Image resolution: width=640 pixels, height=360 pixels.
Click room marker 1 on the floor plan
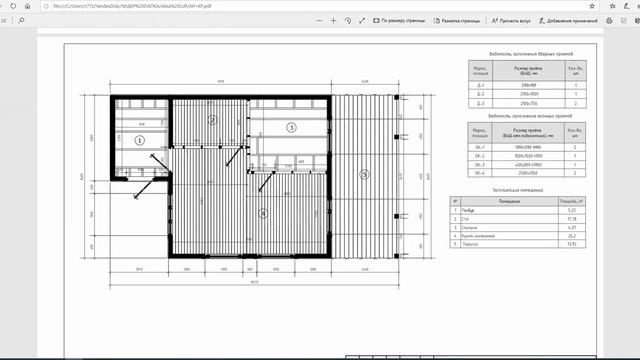140,140
